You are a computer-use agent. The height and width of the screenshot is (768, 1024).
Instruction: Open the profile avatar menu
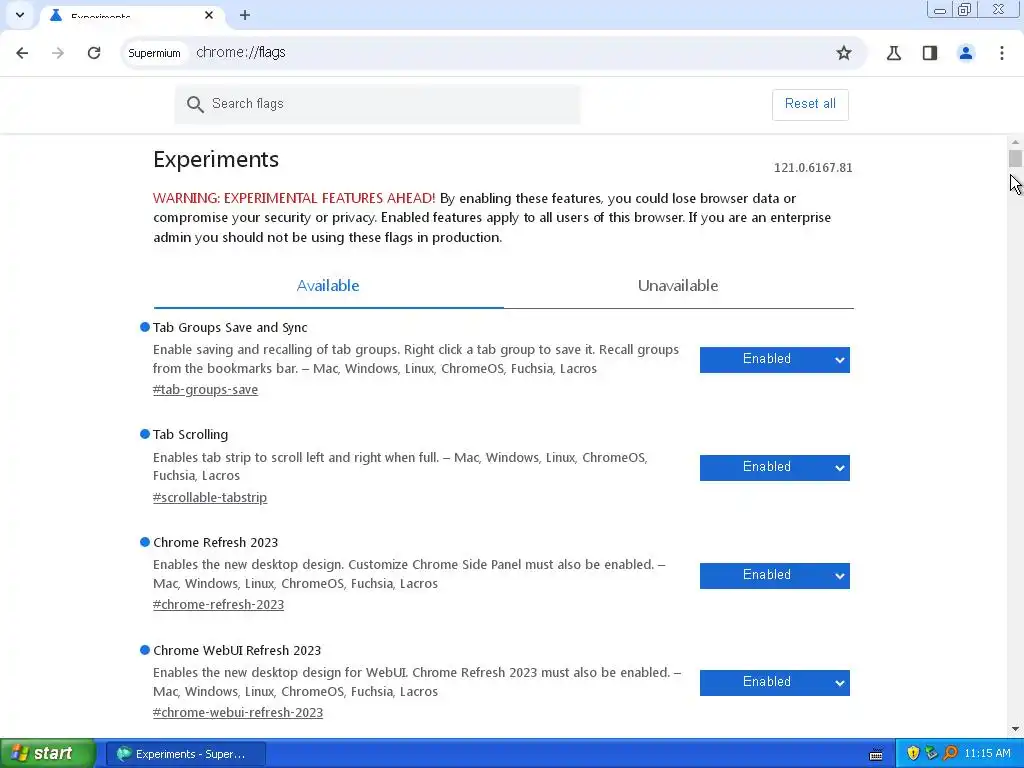[x=966, y=53]
